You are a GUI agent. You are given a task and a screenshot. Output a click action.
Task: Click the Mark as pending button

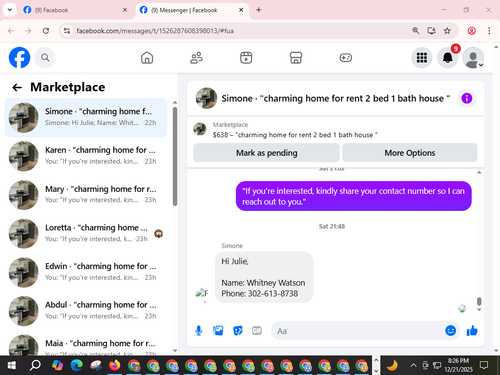tap(267, 153)
